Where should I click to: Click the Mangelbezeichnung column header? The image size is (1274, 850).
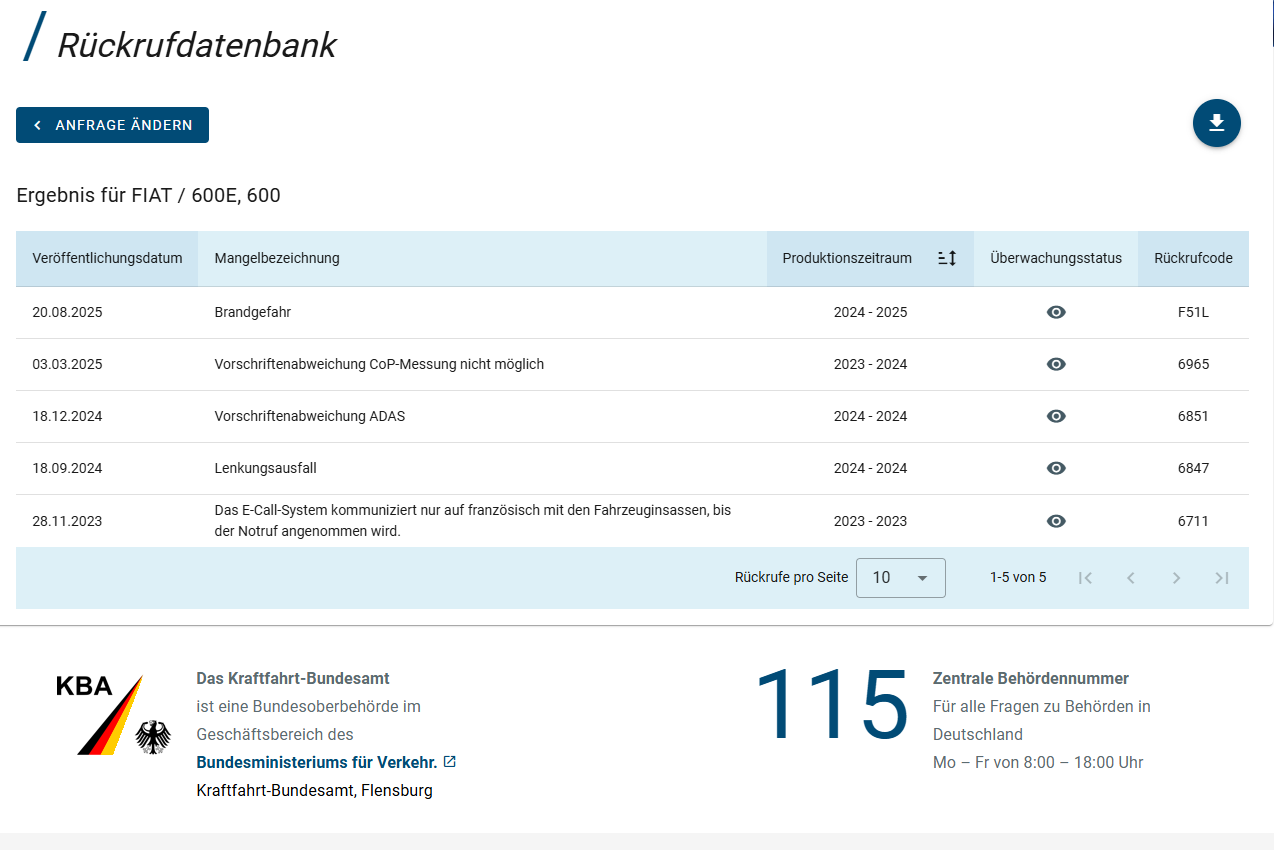click(x=277, y=258)
